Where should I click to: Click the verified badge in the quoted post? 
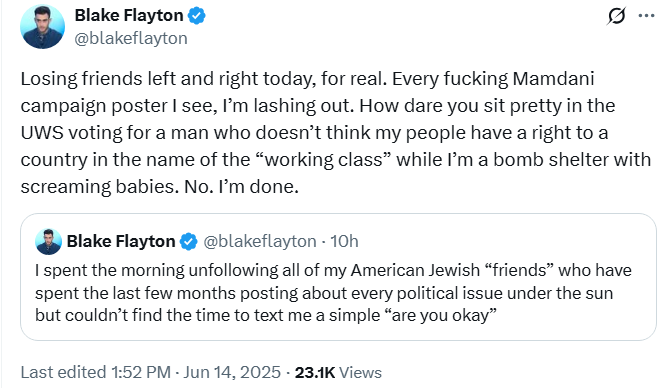(x=189, y=241)
